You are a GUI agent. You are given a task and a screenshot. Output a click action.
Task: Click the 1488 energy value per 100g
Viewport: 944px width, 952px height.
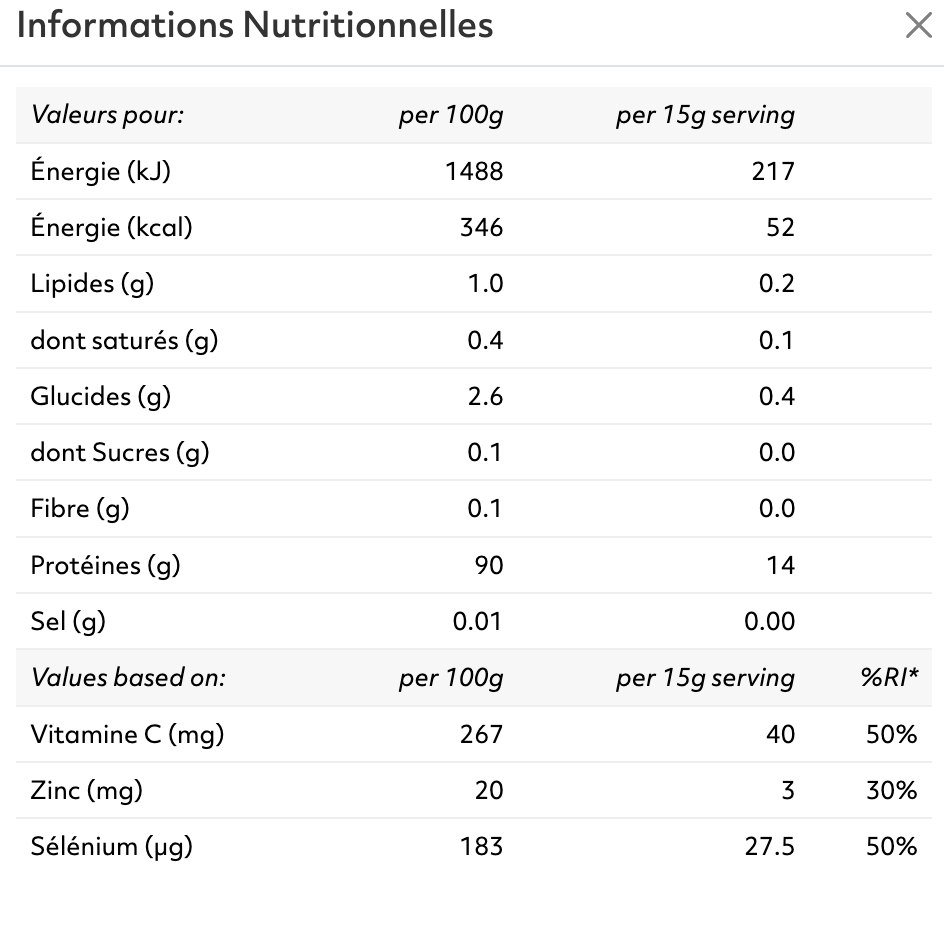coord(474,171)
